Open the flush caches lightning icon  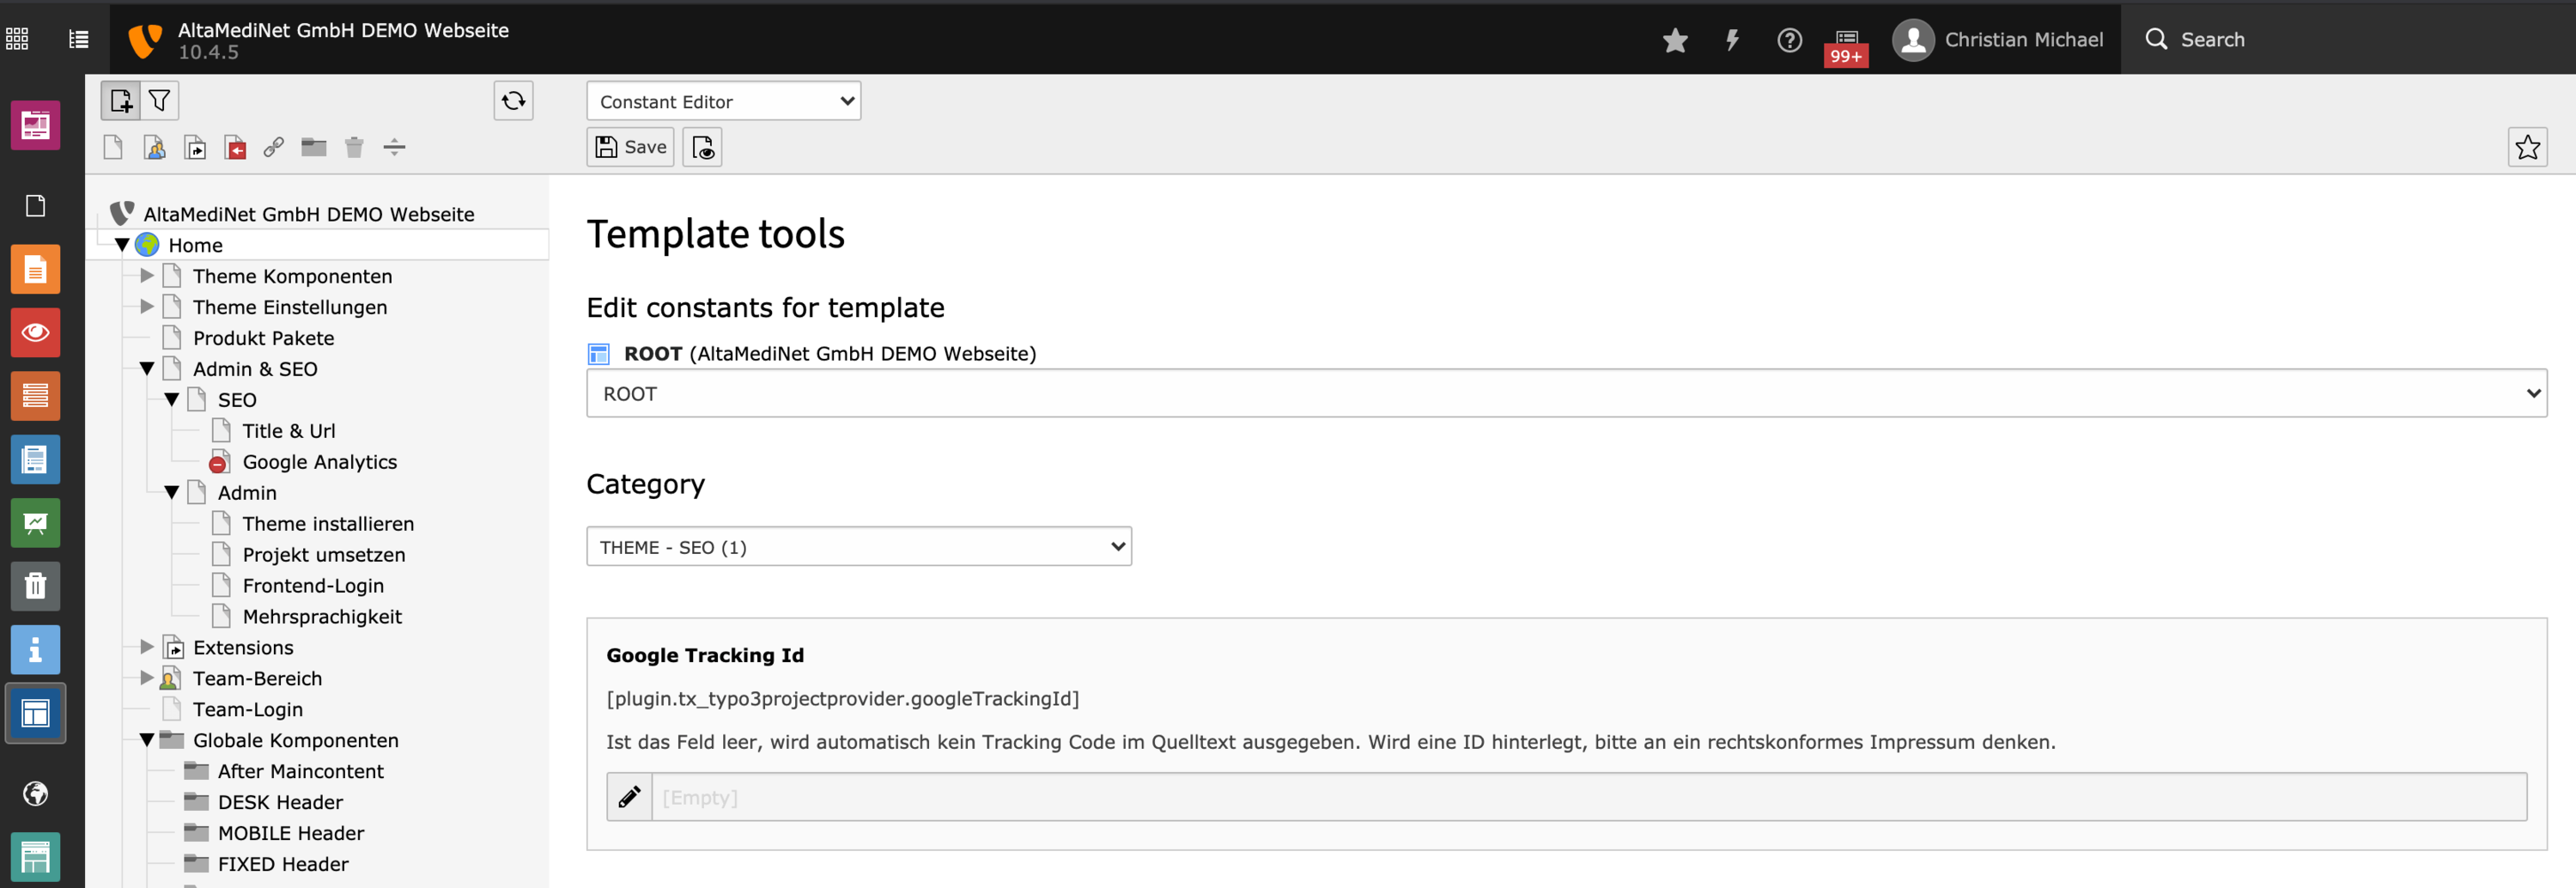click(x=1732, y=40)
